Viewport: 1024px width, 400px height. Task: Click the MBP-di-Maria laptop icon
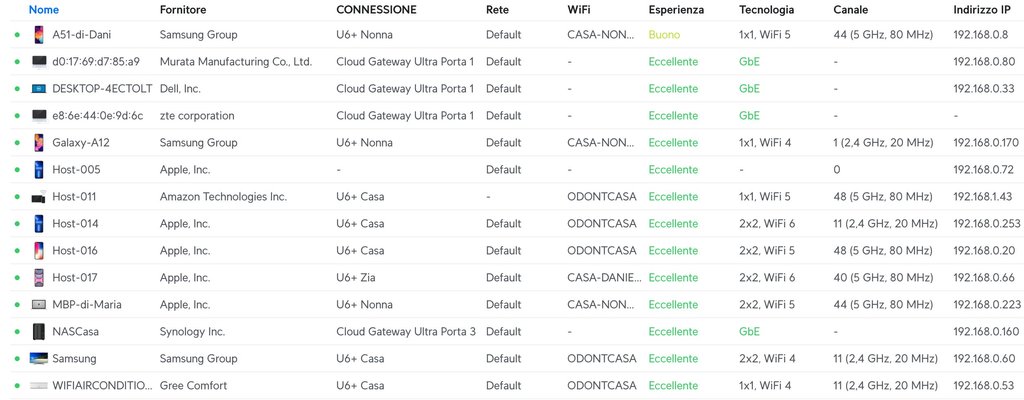[39, 304]
